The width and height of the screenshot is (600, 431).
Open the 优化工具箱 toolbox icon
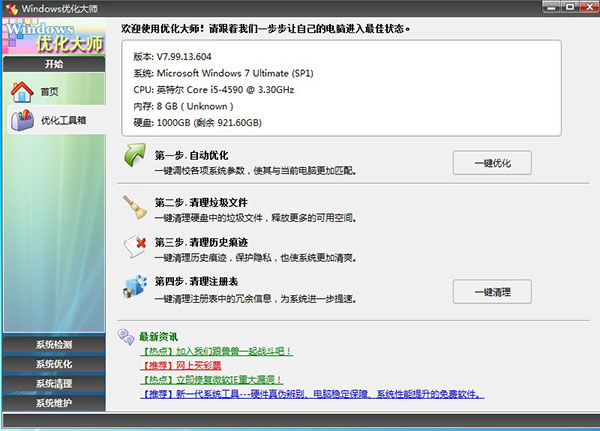[x=22, y=122]
